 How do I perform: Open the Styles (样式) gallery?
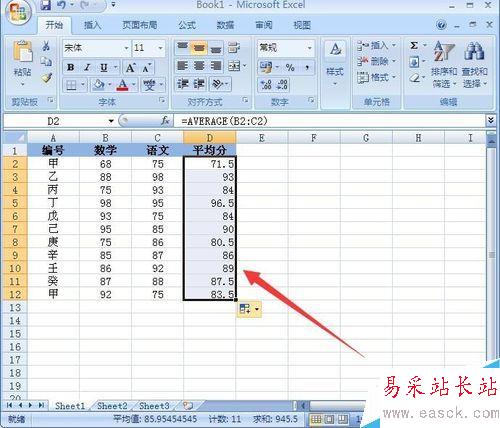[x=335, y=63]
